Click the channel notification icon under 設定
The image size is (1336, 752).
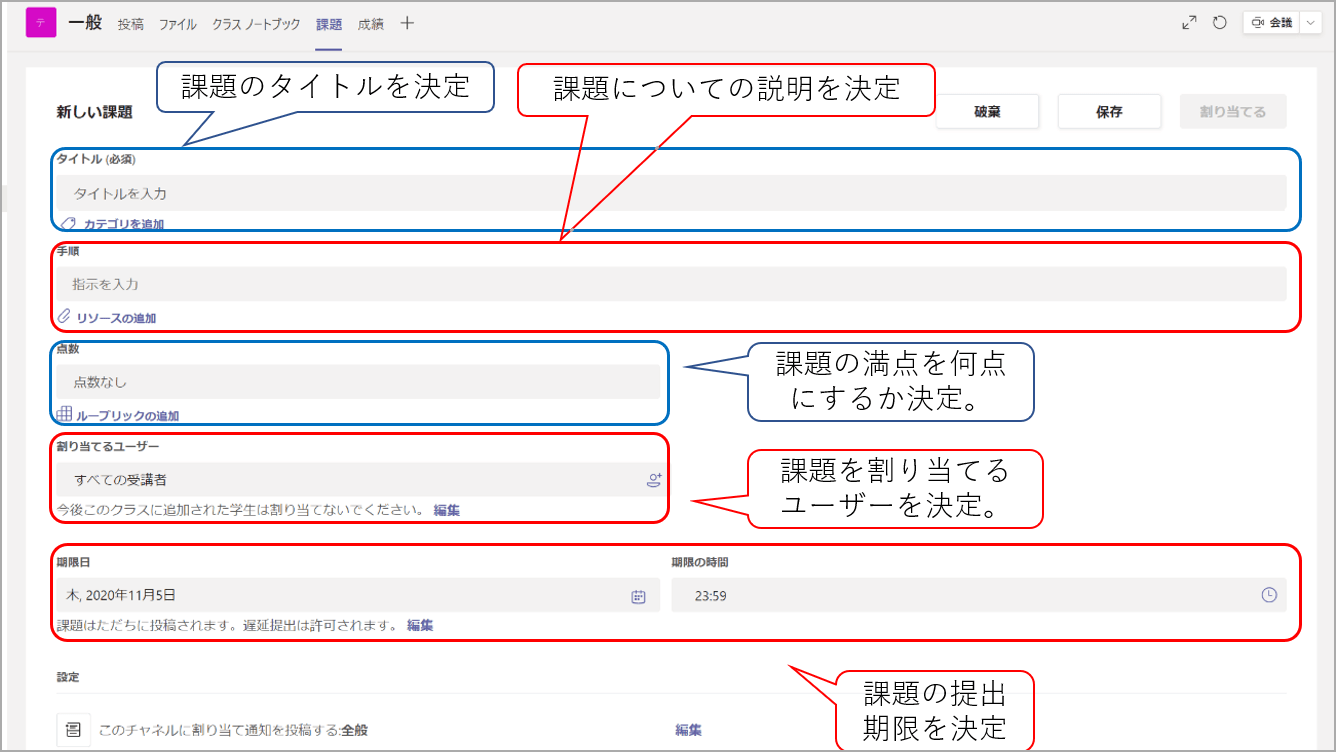(x=73, y=730)
